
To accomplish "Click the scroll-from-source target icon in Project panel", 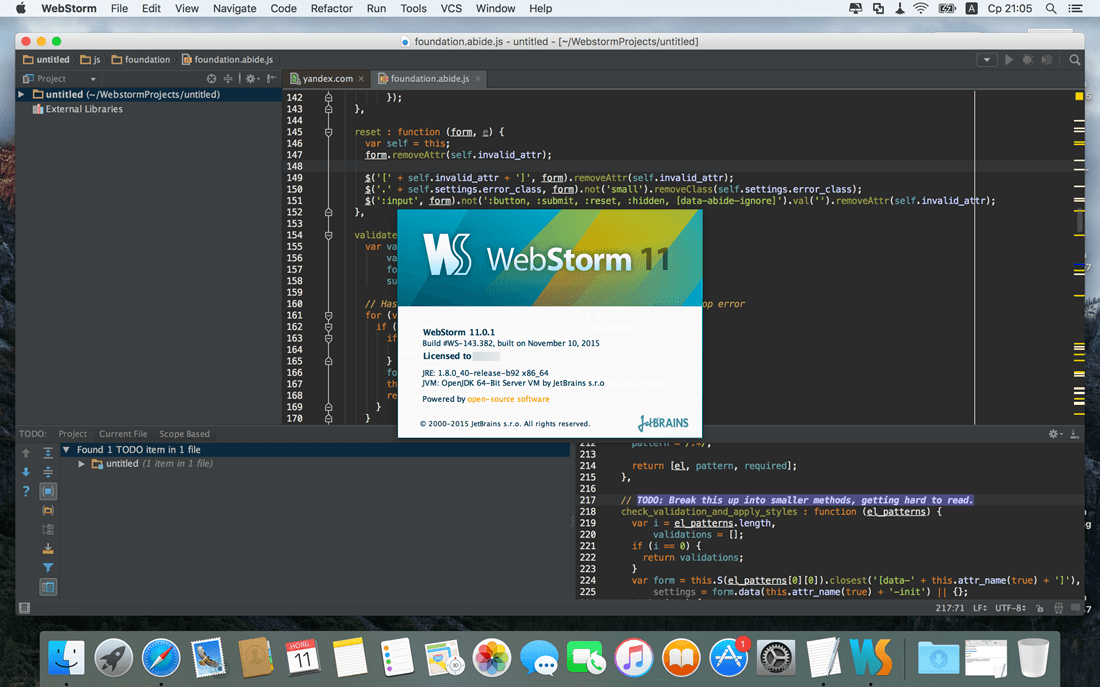I will tap(211, 79).
